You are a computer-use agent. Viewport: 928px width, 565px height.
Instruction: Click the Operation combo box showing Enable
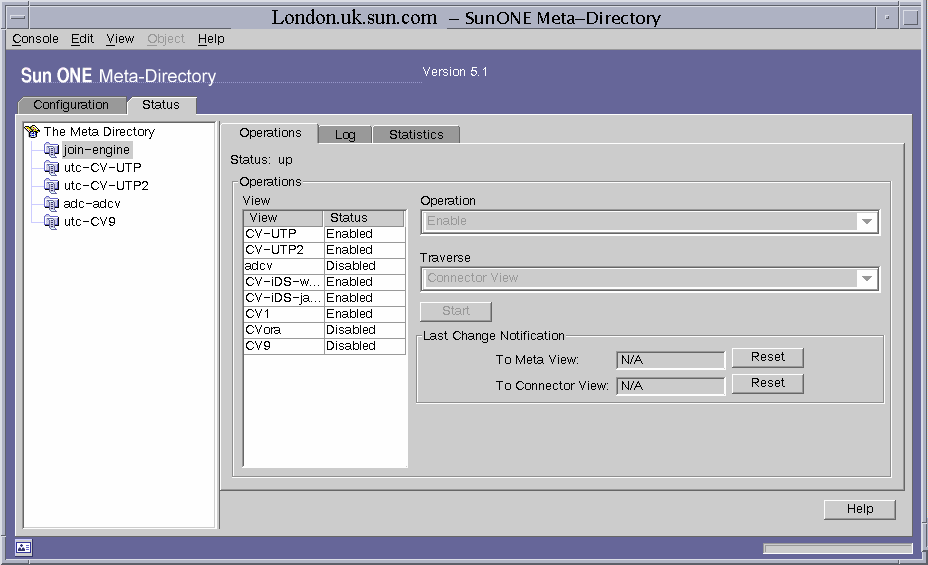[x=650, y=222]
